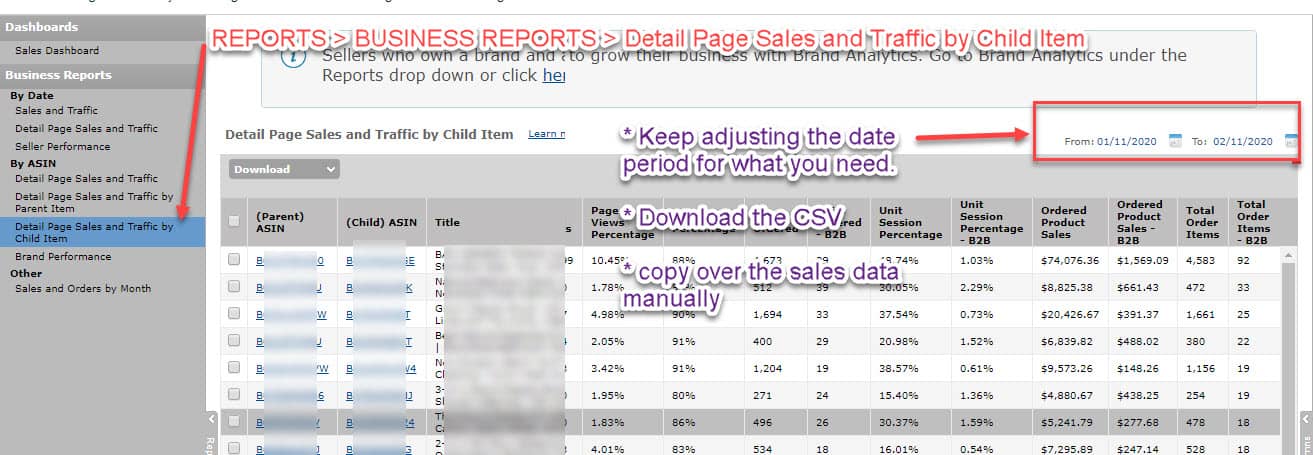Click the 1,661 total order items cell
Image resolution: width=1313 pixels, height=455 pixels.
[x=1200, y=314]
